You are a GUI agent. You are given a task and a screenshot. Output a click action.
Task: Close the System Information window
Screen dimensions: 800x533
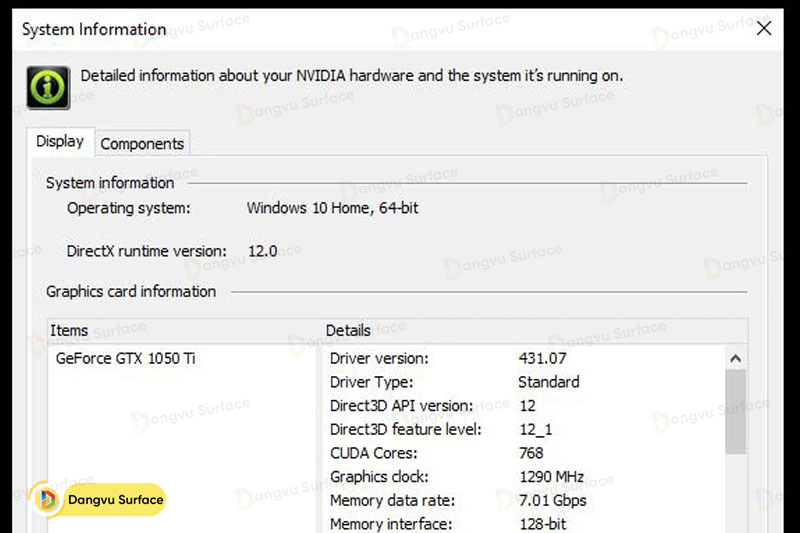(764, 28)
